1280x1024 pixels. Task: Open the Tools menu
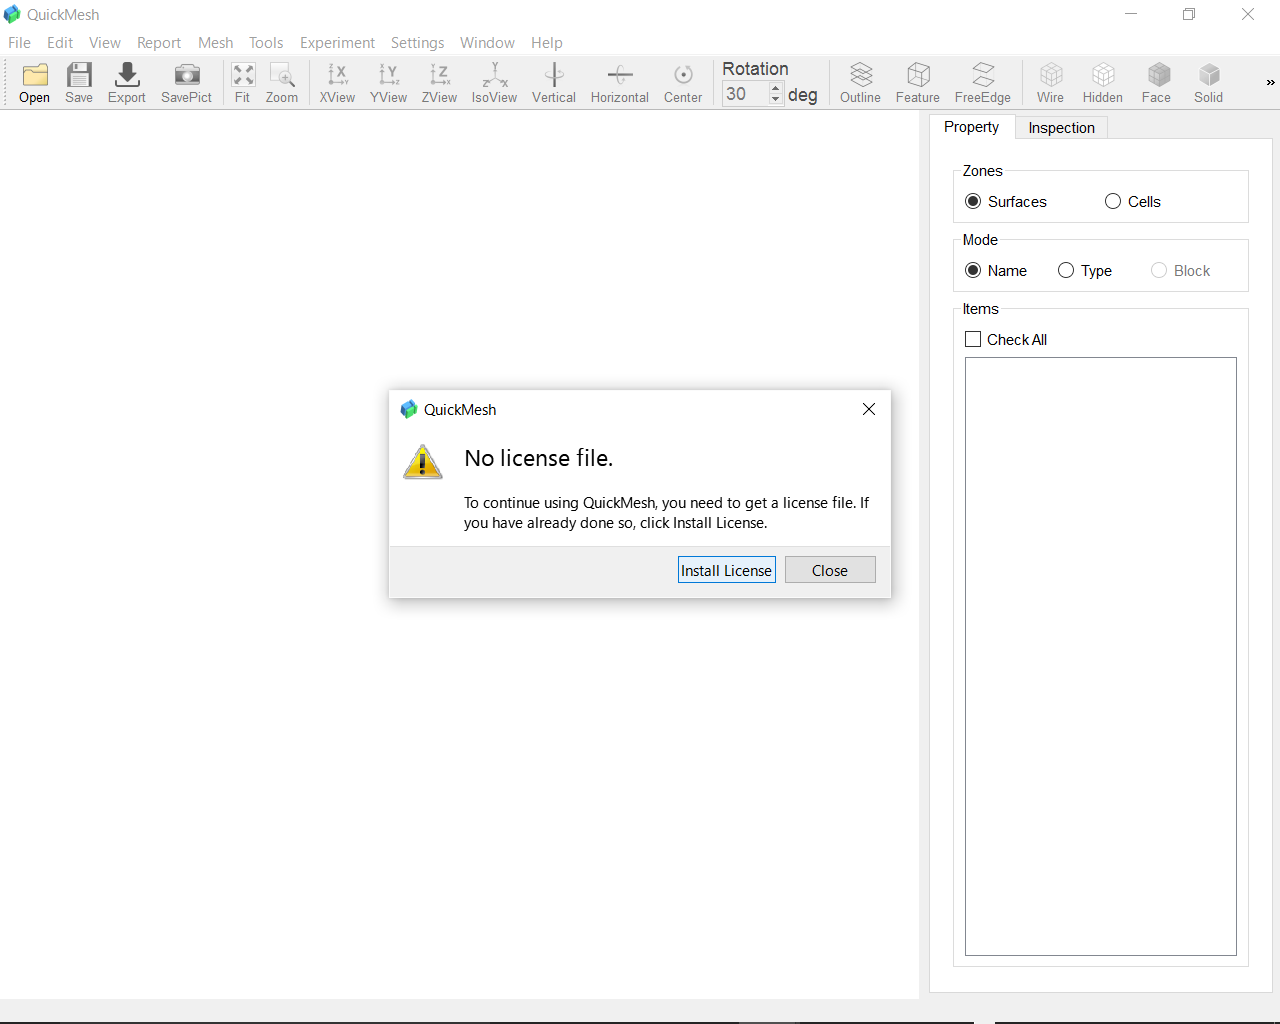pyautogui.click(x=266, y=43)
